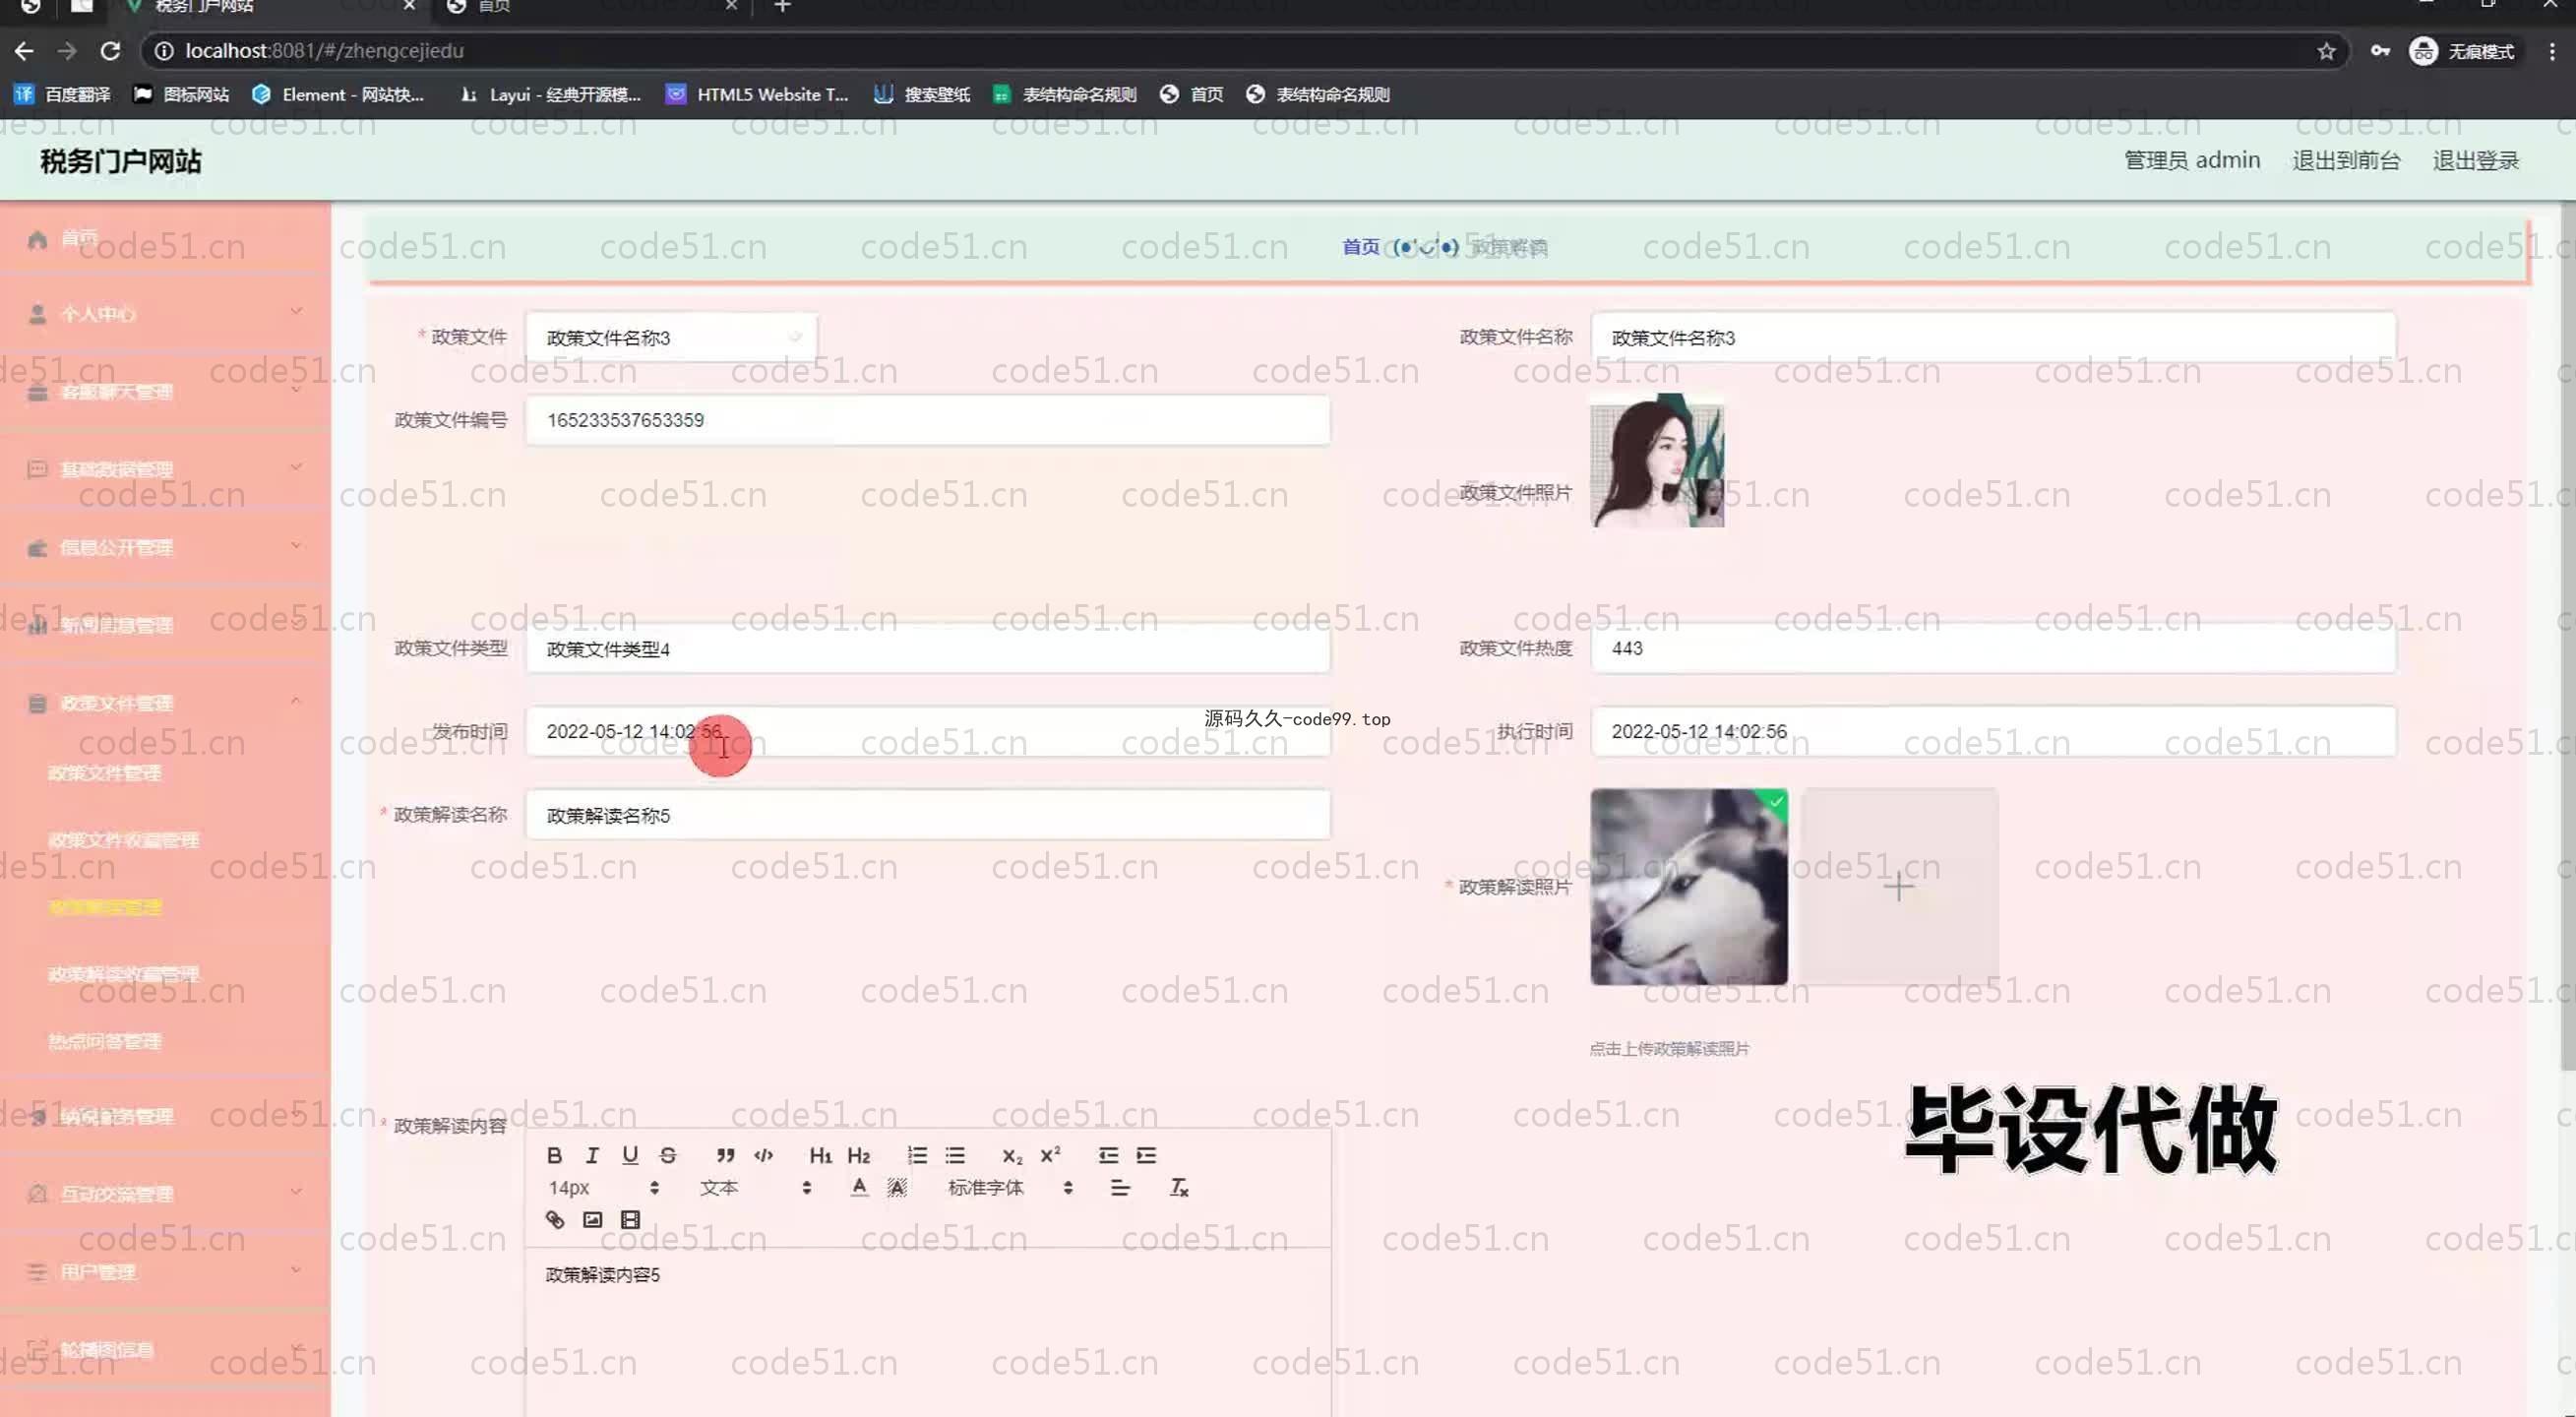The image size is (2576, 1417).
Task: Click the 政策文件名称 input field
Action: (1993, 338)
